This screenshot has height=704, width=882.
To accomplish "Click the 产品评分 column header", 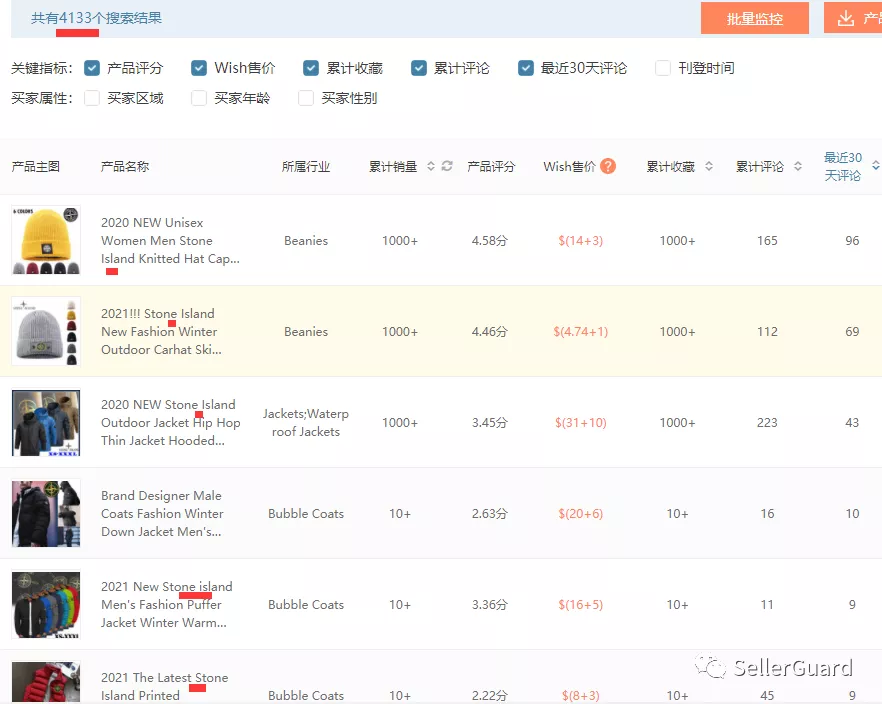I will click(x=491, y=166).
